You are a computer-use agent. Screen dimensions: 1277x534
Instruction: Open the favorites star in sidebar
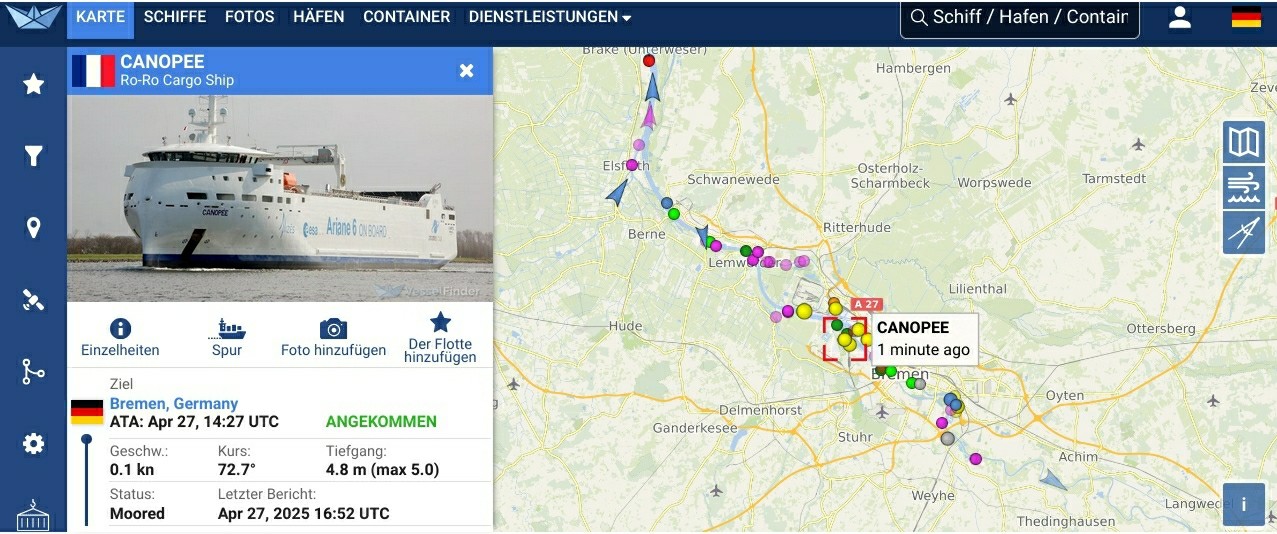(x=33, y=84)
